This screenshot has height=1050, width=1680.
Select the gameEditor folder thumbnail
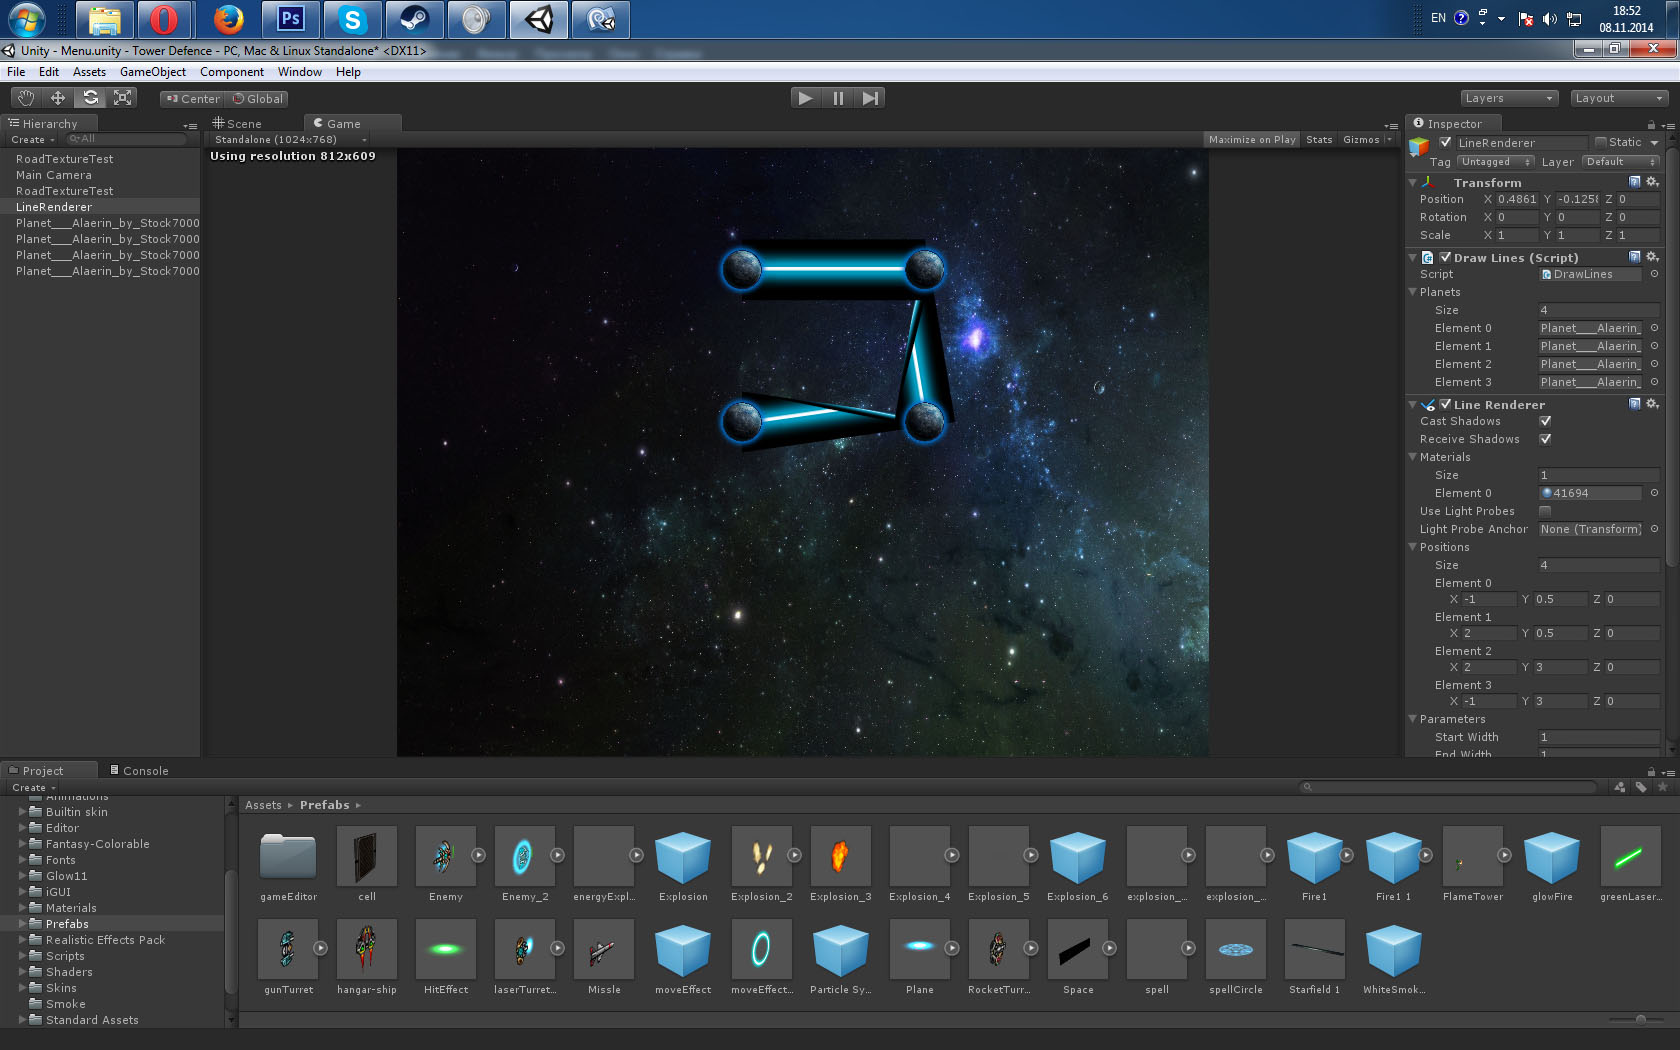click(288, 856)
